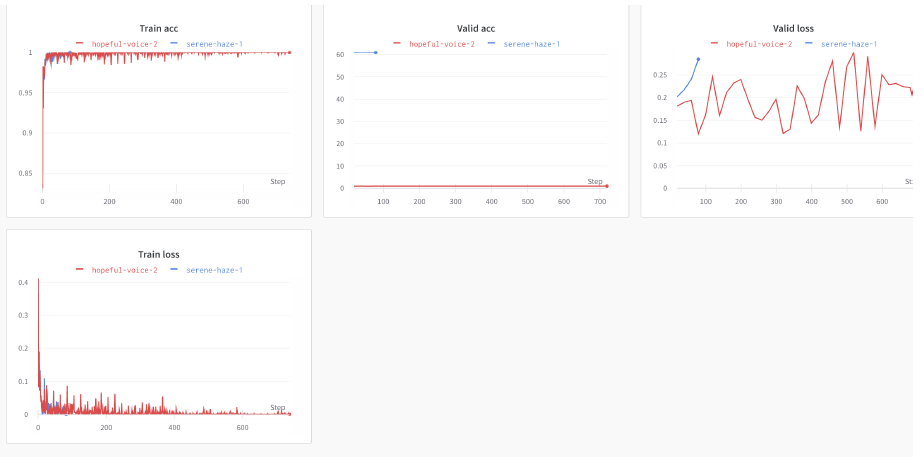
Task: Click serene-haze-1 legend in Valid loss chart
Action: 849,44
